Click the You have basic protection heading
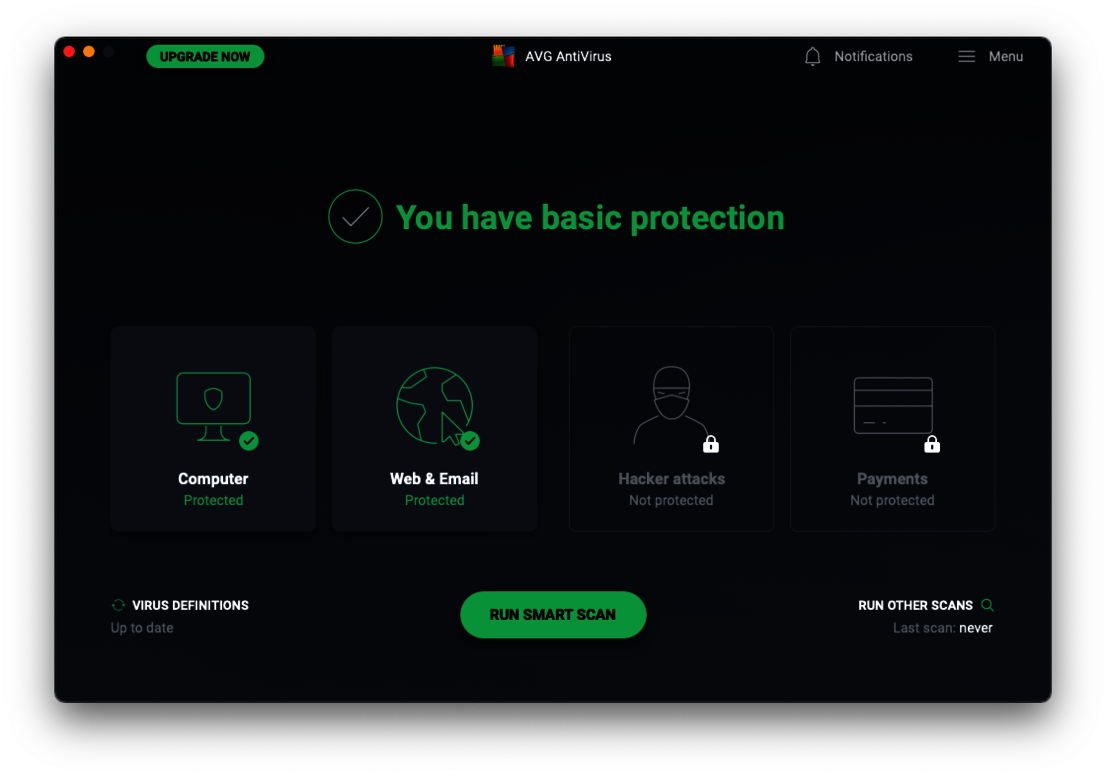 pos(590,217)
